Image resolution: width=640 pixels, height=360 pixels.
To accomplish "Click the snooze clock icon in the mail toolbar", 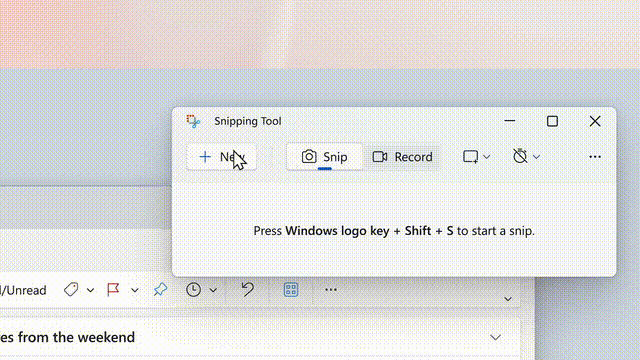I will (x=193, y=290).
